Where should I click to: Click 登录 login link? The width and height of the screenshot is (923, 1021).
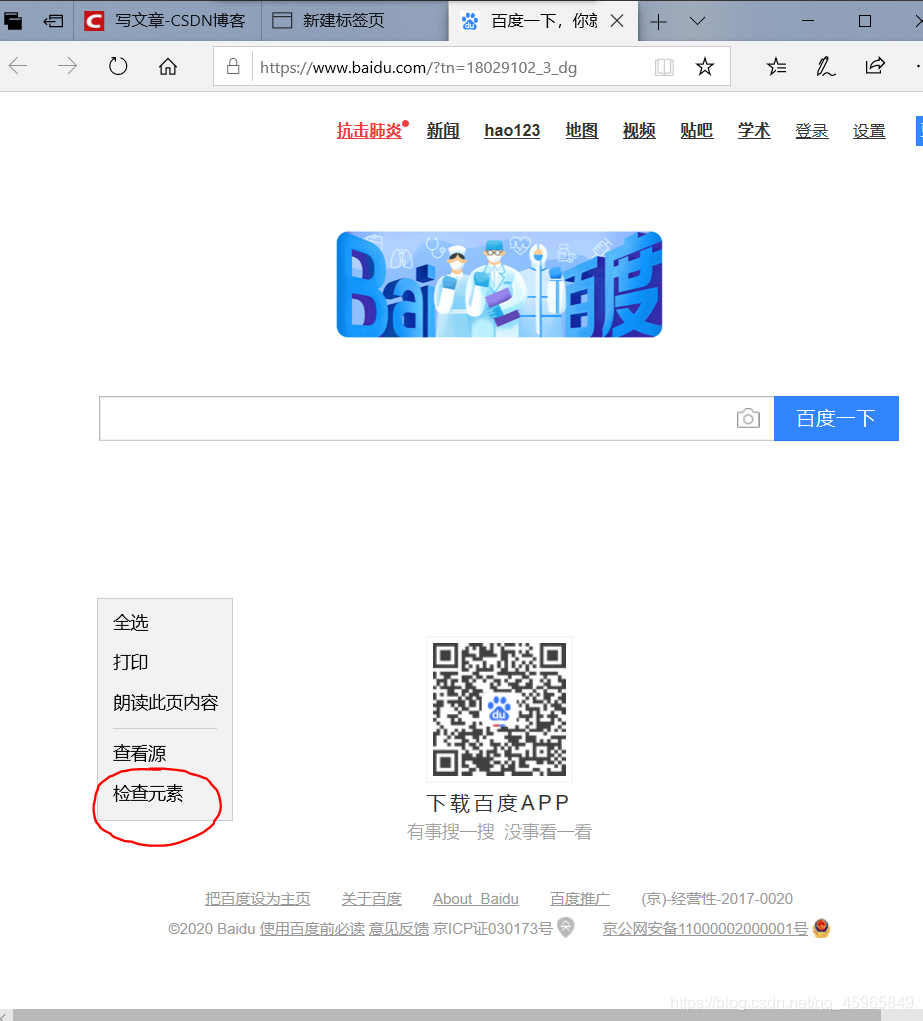tap(812, 131)
